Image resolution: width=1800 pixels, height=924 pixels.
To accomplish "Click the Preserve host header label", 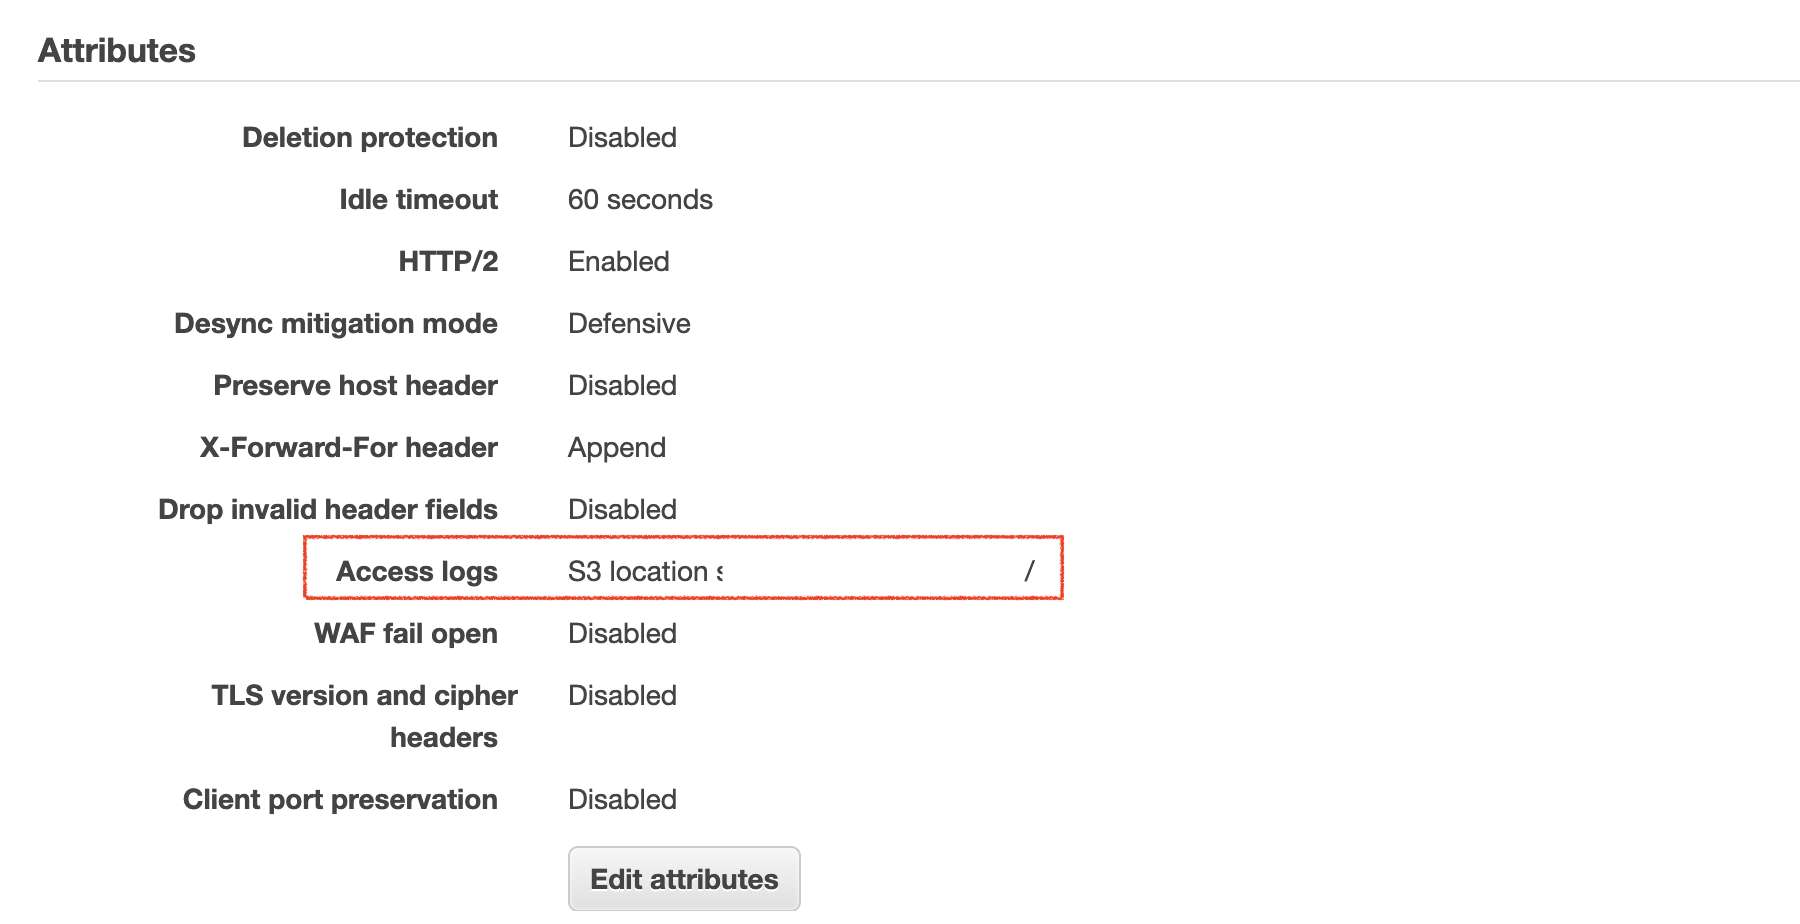I will pos(355,385).
